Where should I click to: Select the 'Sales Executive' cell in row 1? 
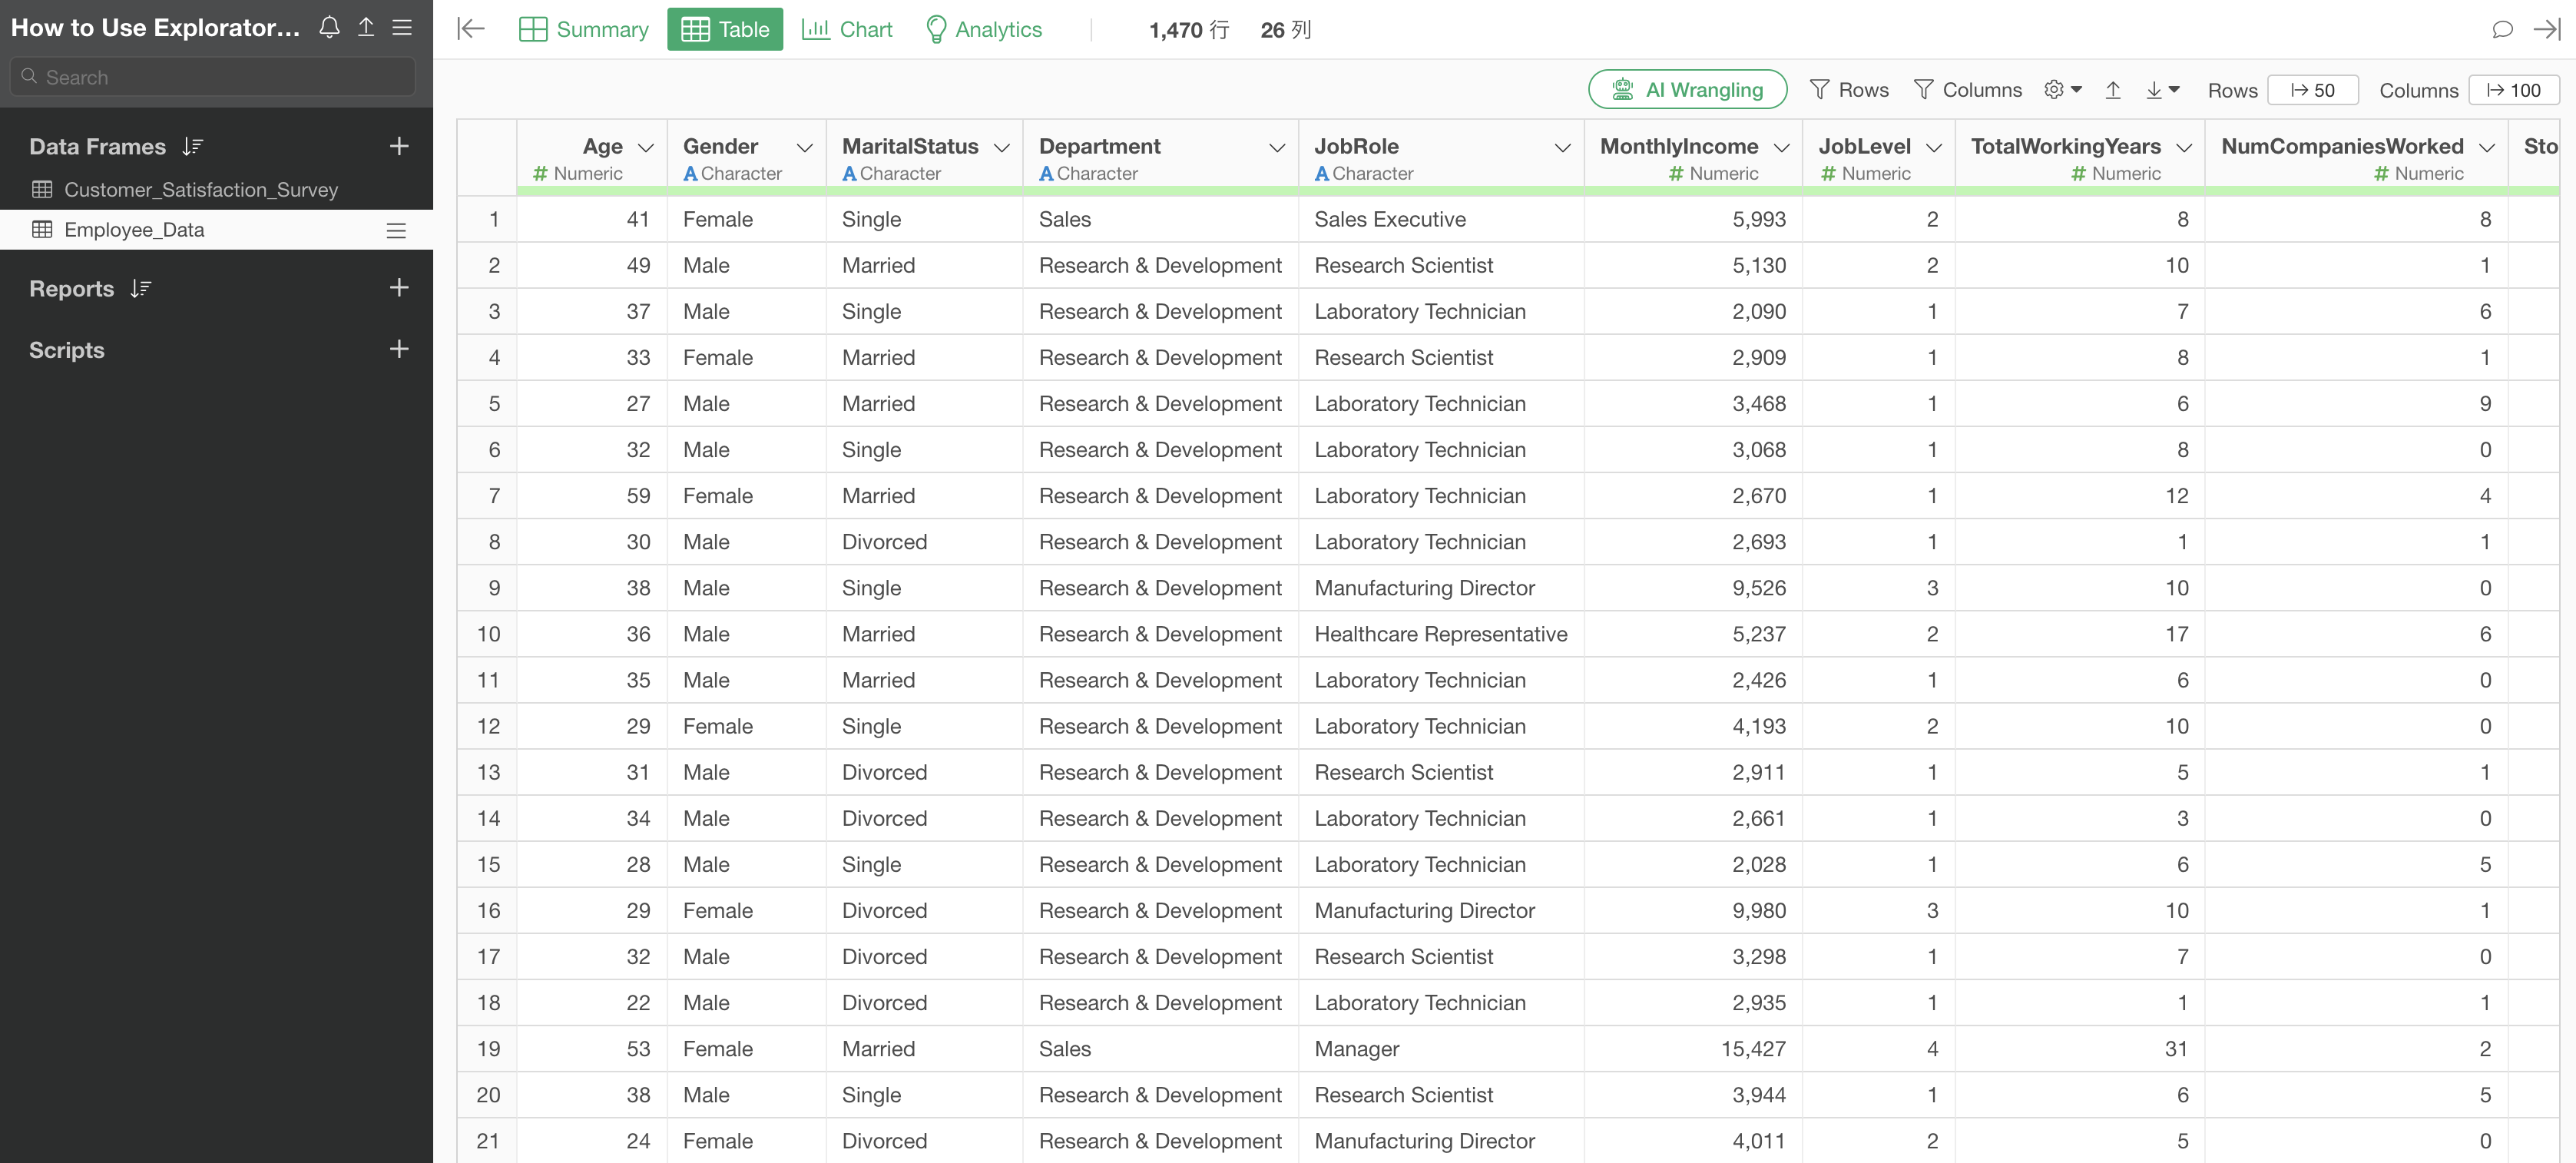click(1441, 219)
